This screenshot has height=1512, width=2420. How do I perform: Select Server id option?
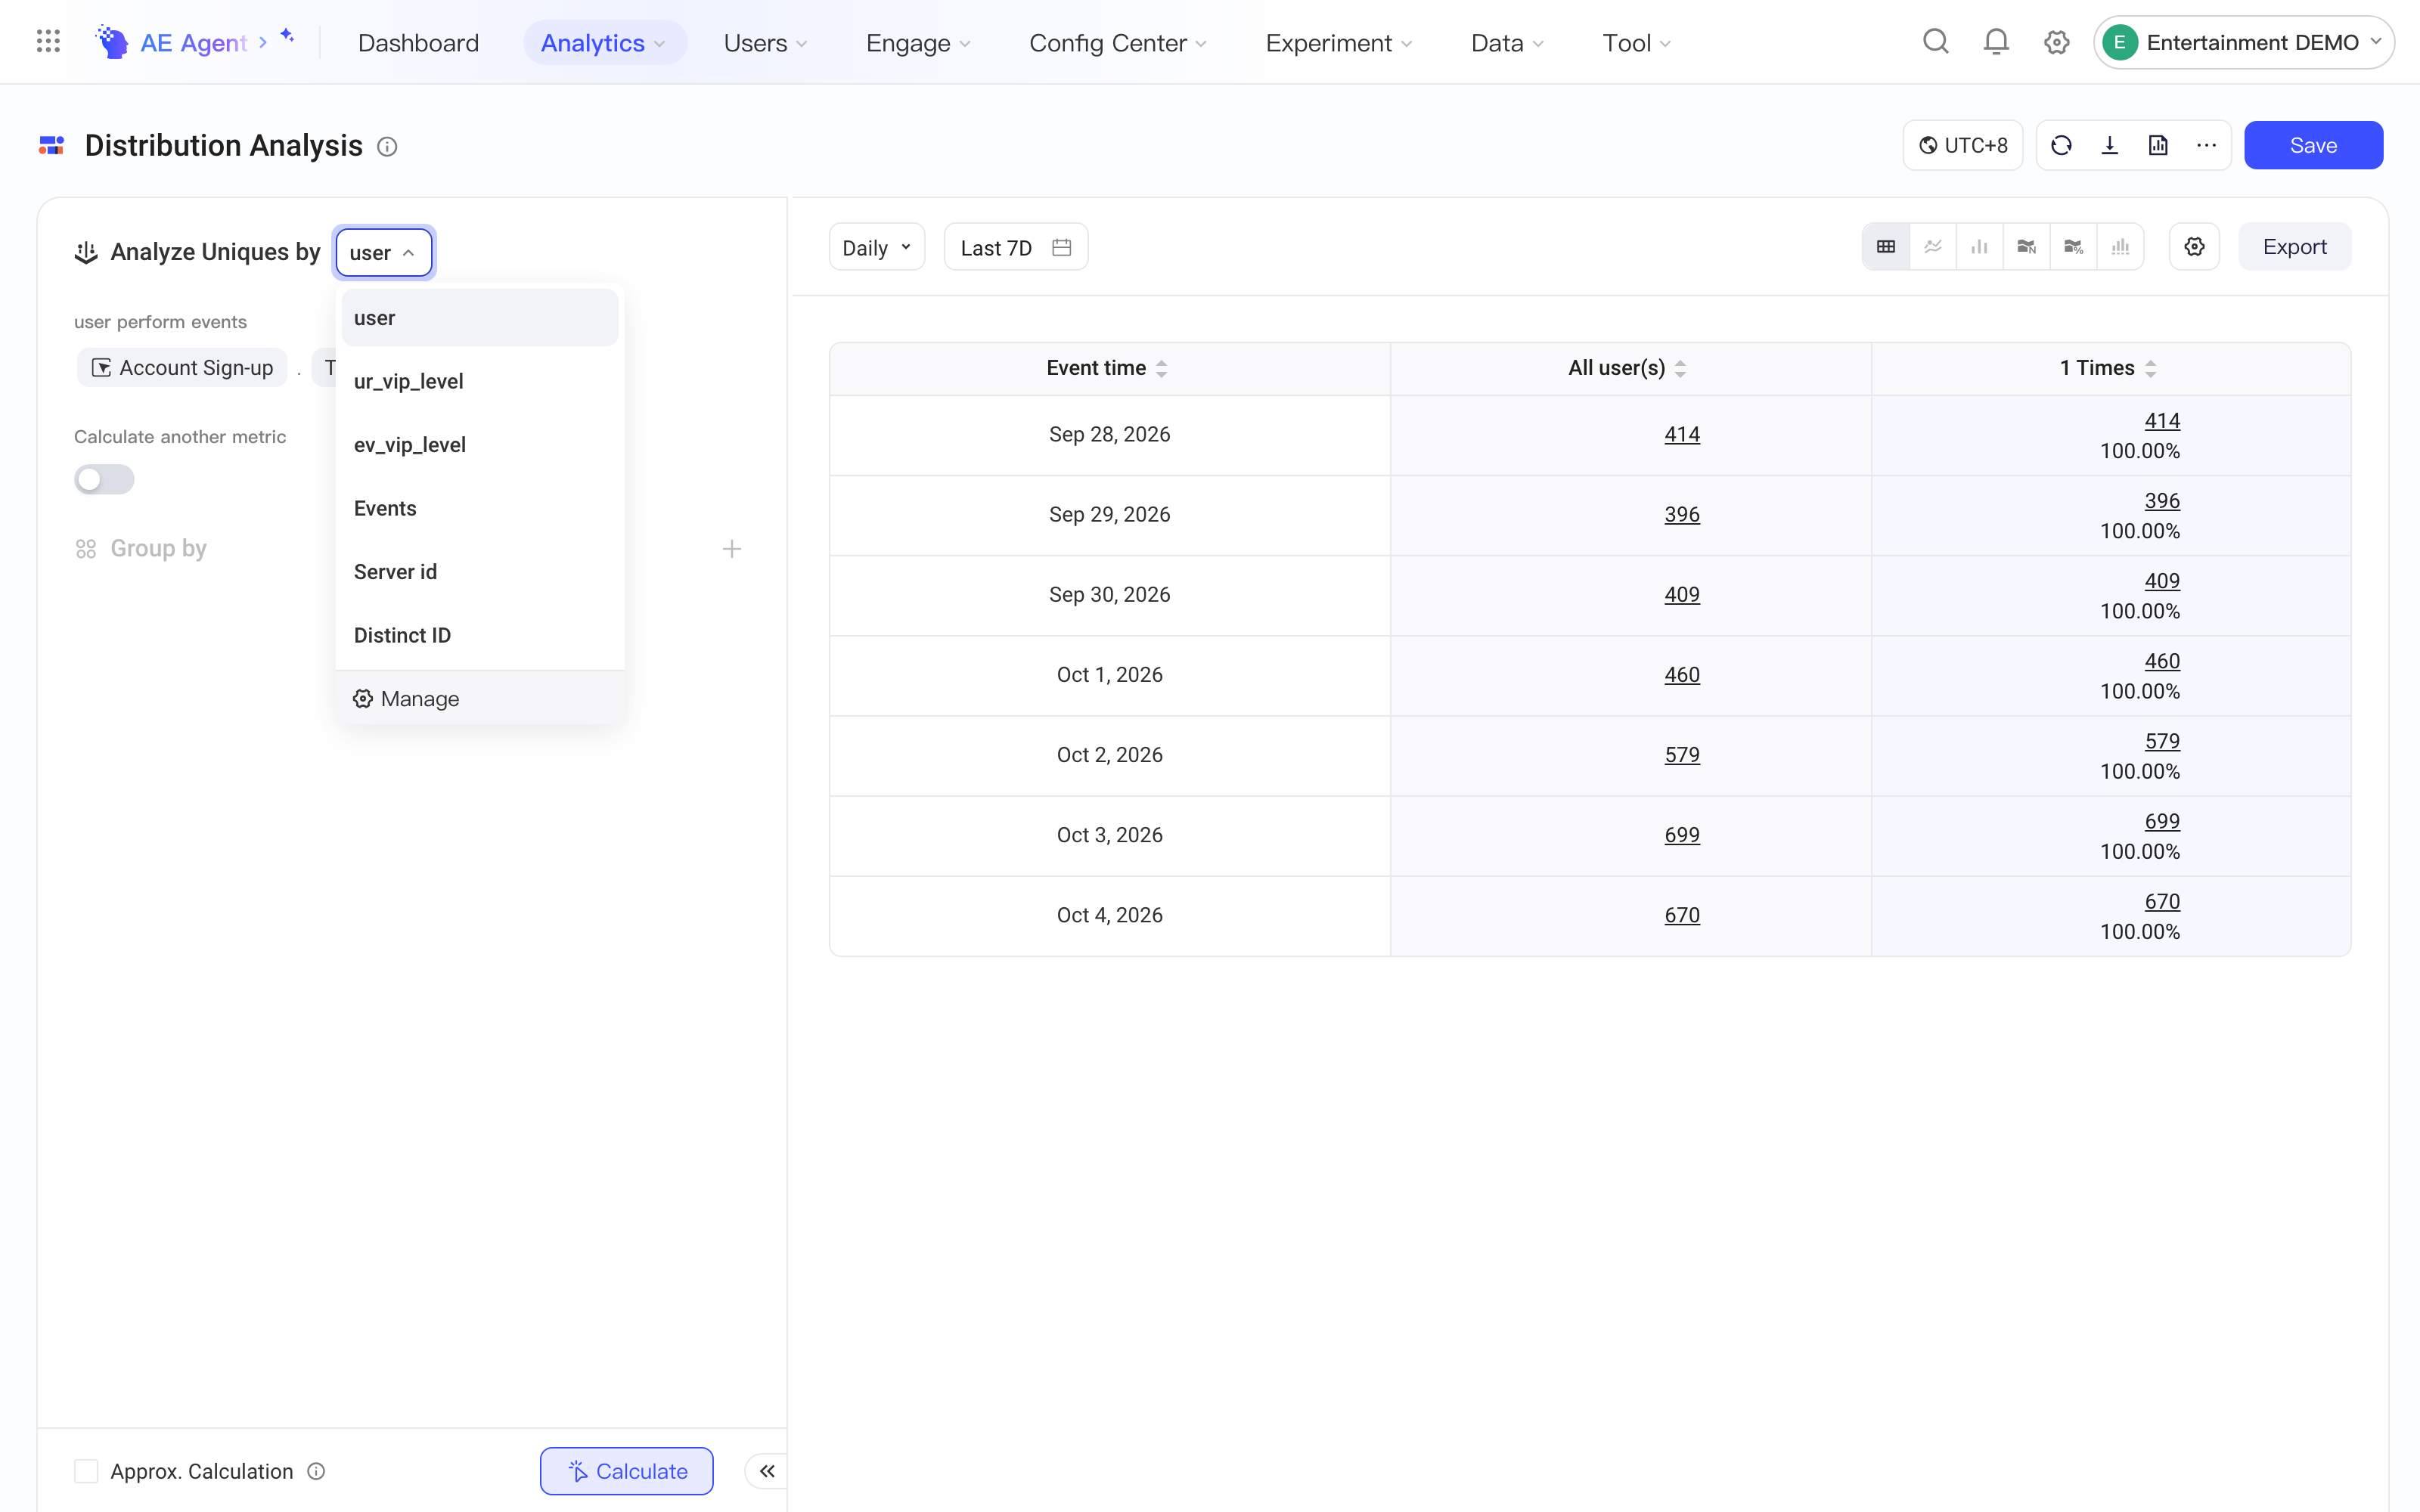(480, 572)
